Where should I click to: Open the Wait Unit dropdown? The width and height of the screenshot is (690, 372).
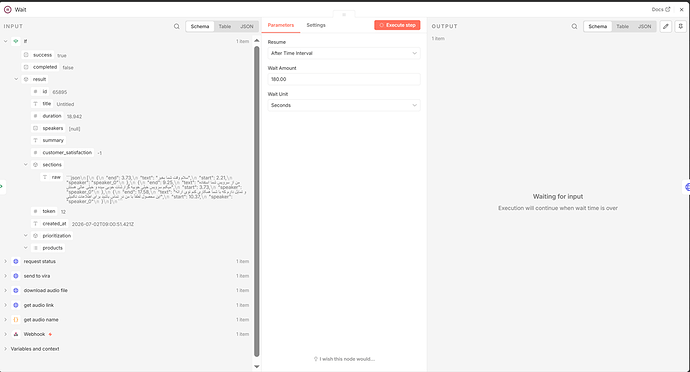click(x=344, y=105)
